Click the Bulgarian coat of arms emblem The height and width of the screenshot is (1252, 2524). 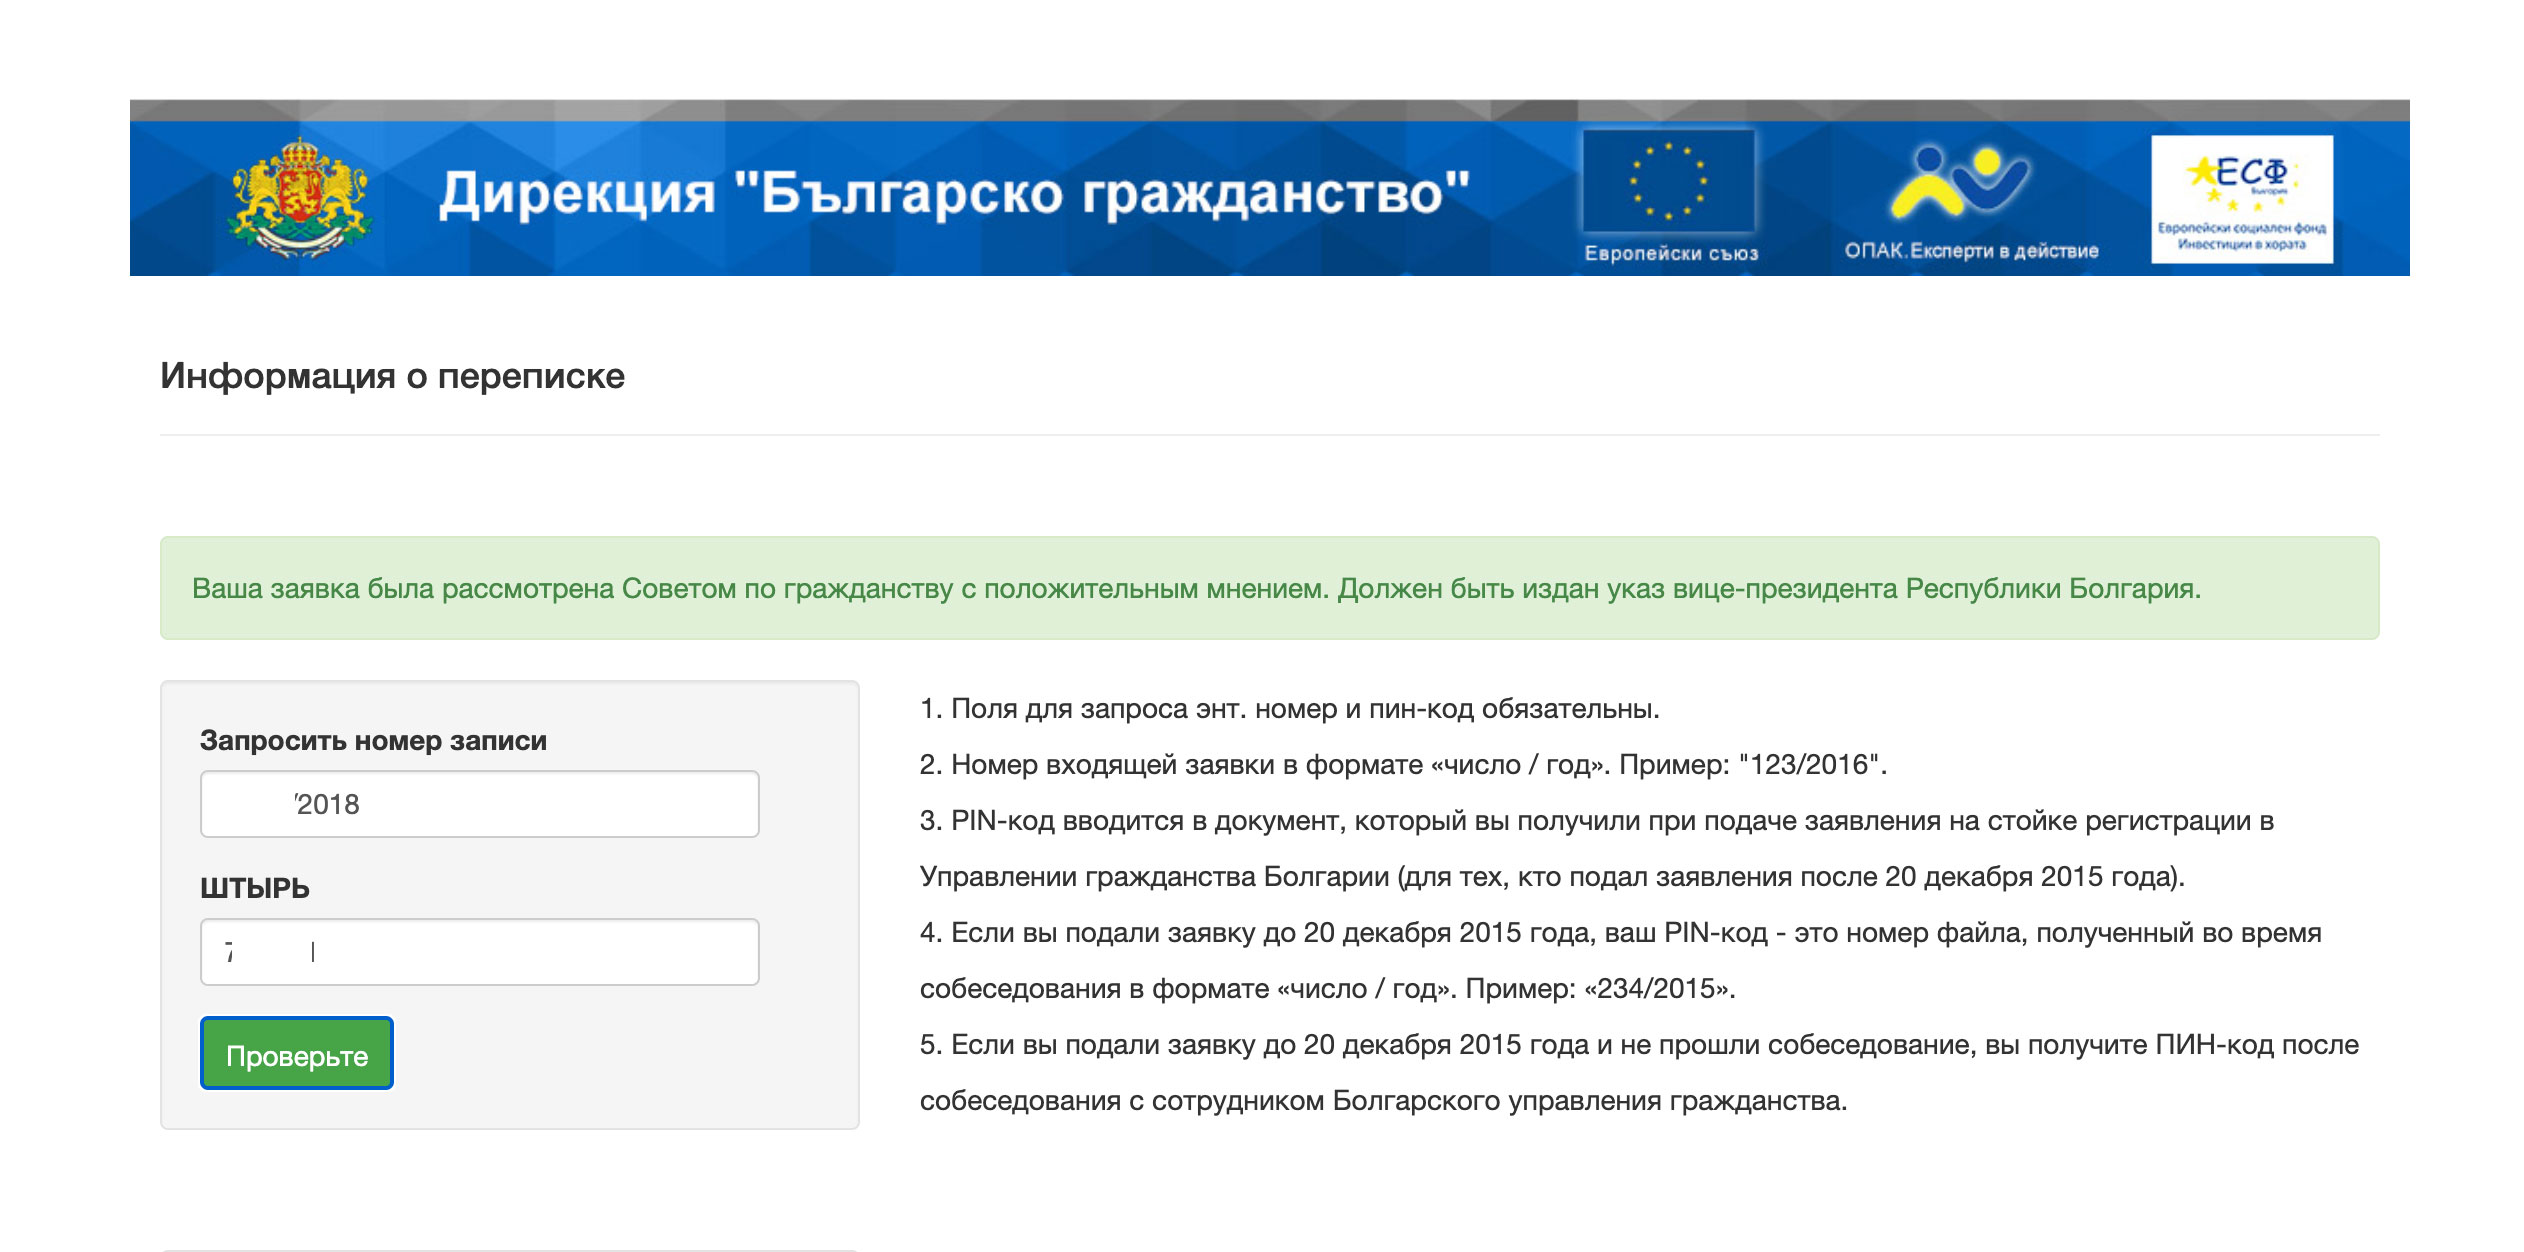(x=298, y=198)
